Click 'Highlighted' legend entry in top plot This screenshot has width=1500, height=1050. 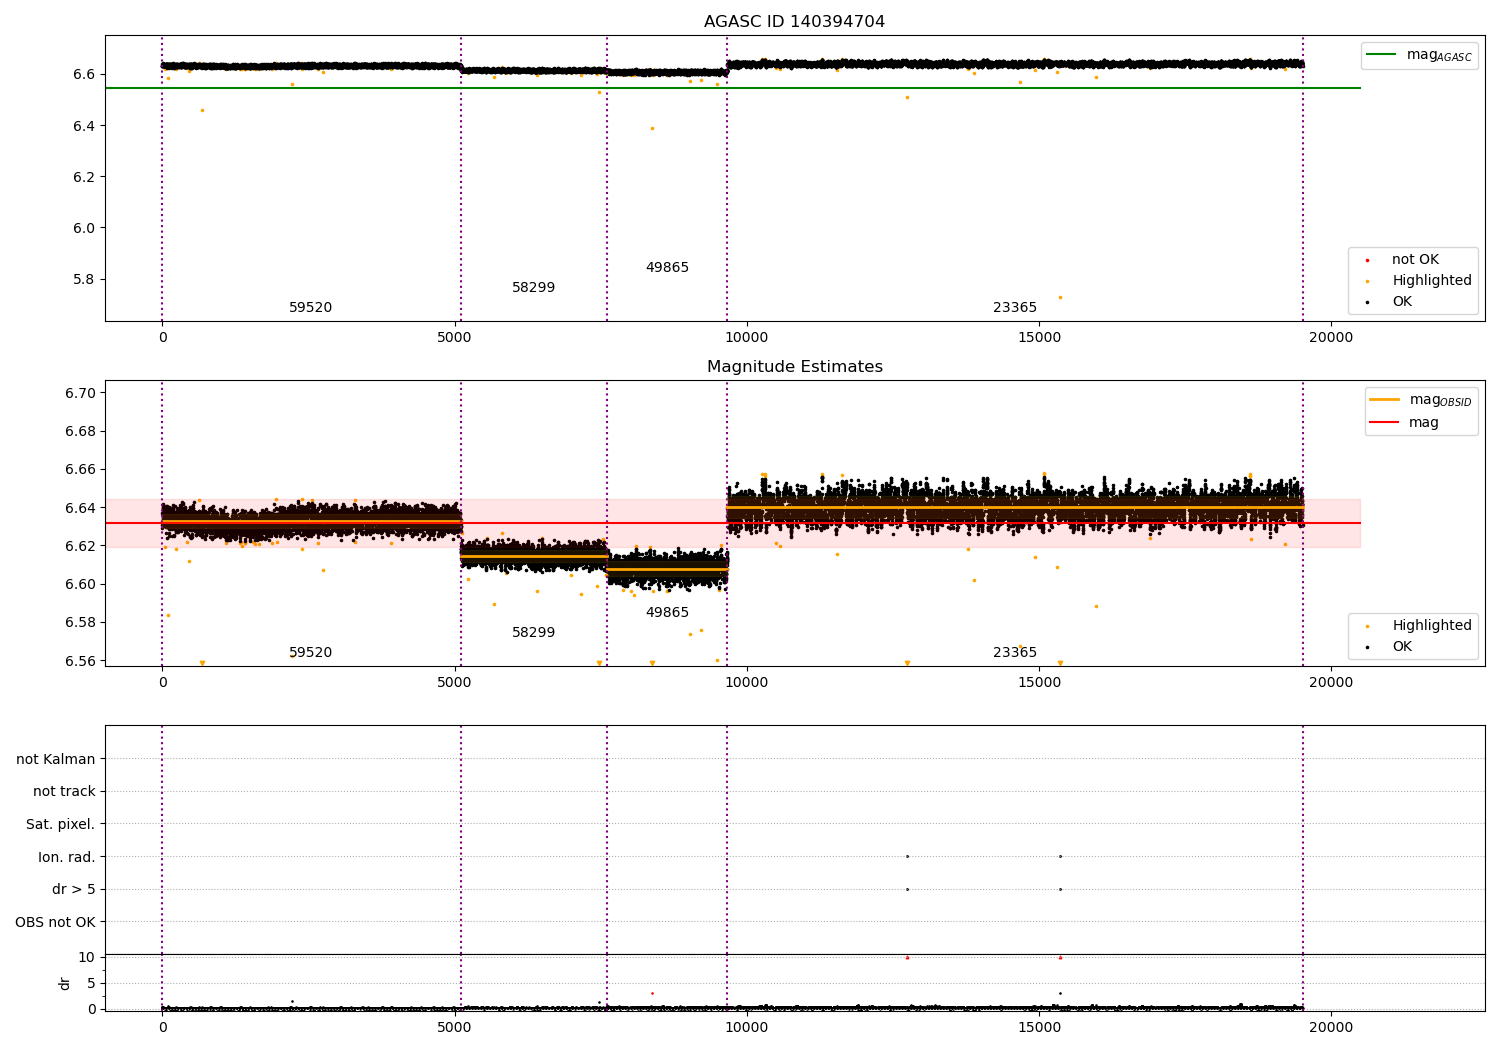click(1419, 281)
